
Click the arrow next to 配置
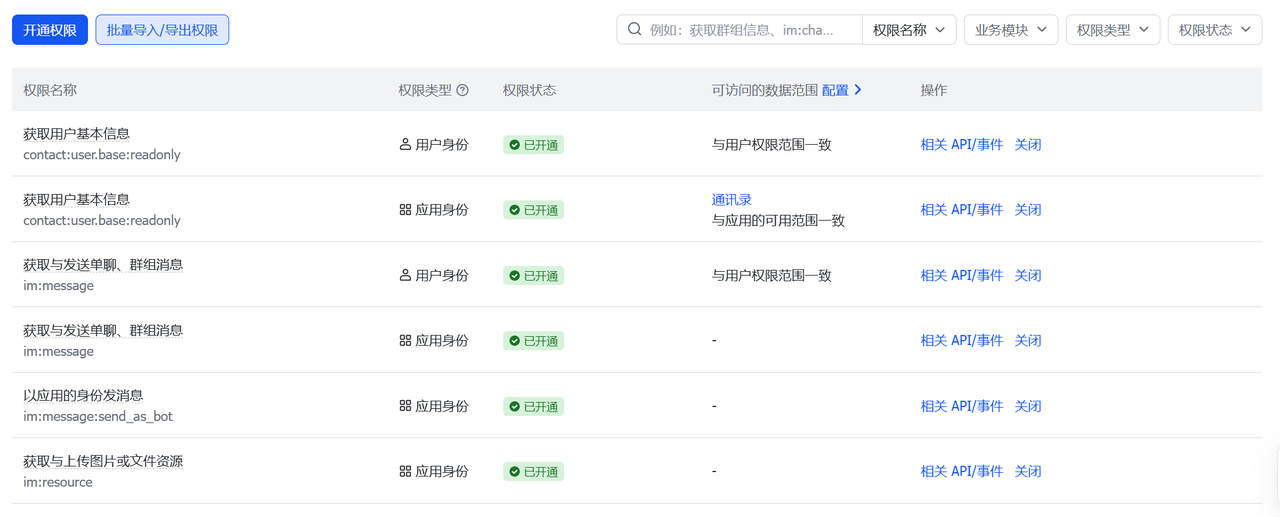(857, 90)
